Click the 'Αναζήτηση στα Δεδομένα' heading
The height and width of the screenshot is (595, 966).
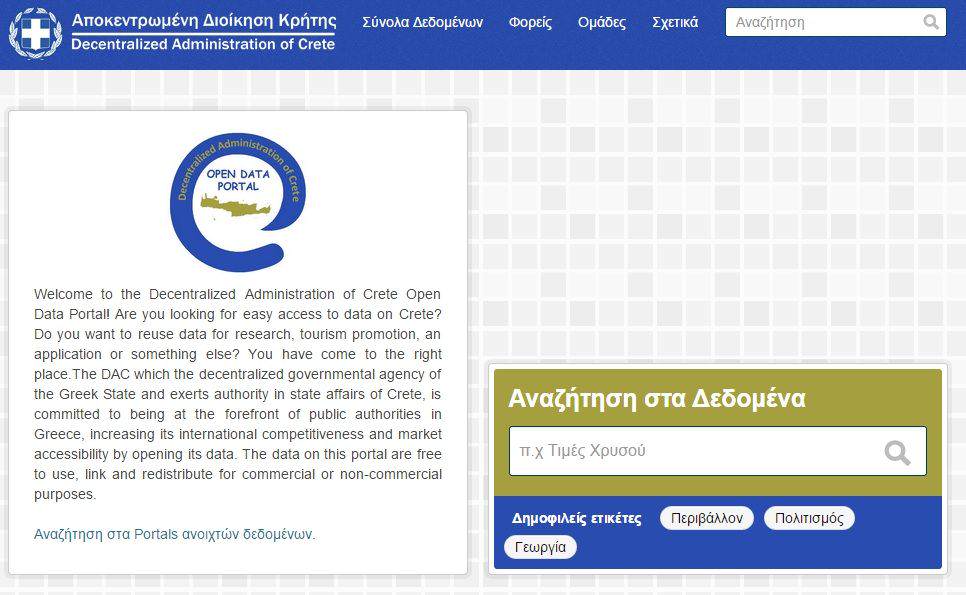657,398
